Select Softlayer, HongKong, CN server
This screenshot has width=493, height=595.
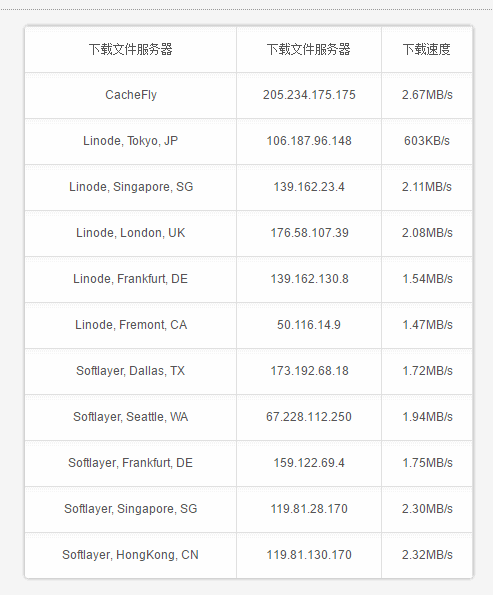[x=131, y=555]
